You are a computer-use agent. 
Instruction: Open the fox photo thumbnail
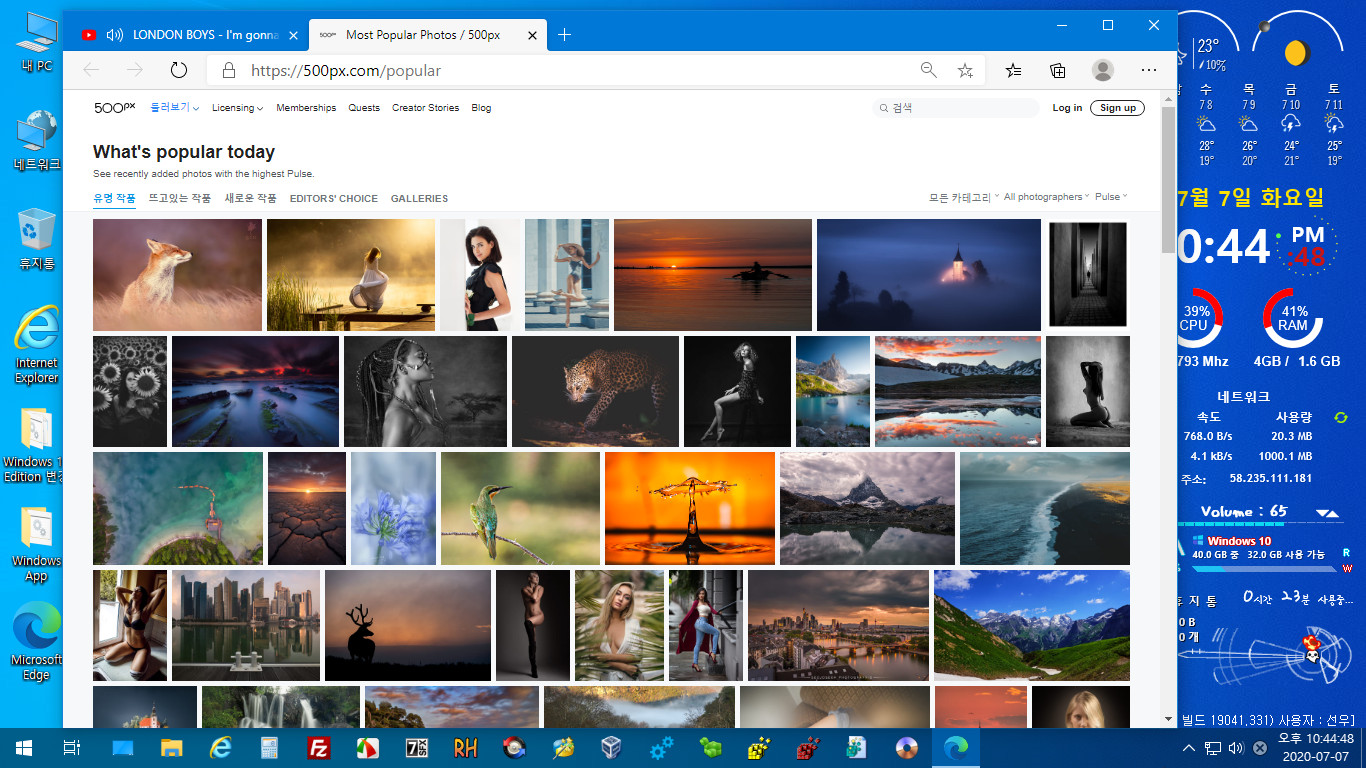click(177, 275)
